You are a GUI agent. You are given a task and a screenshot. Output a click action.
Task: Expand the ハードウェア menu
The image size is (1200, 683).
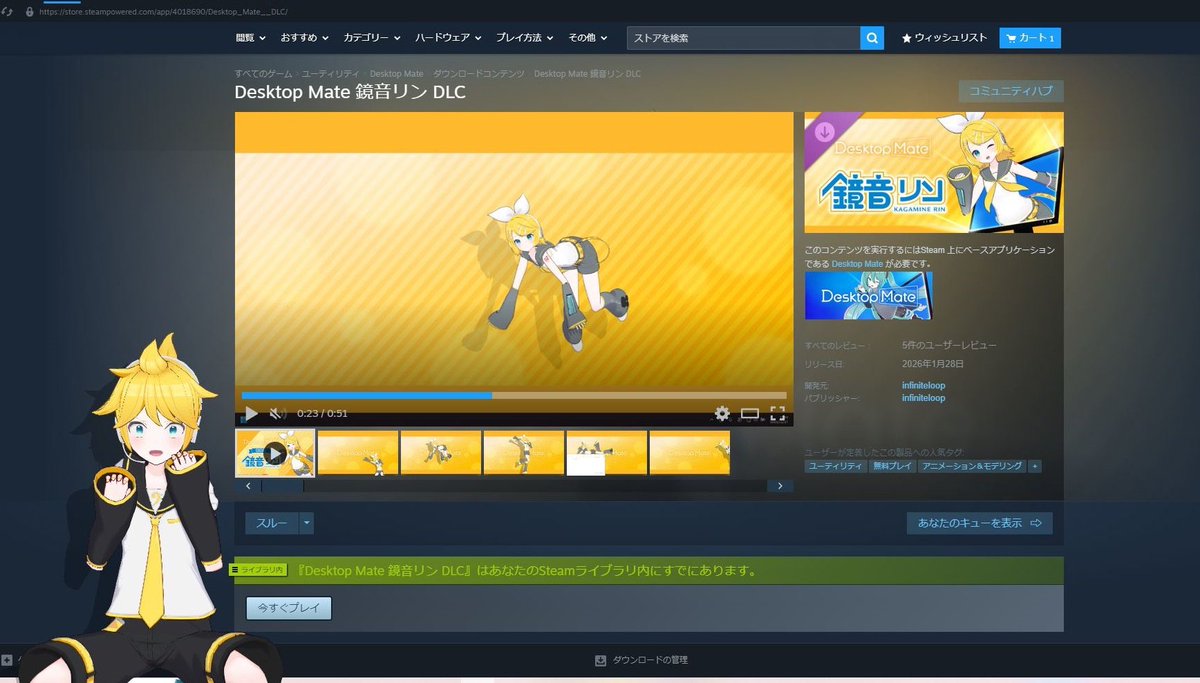click(x=449, y=38)
